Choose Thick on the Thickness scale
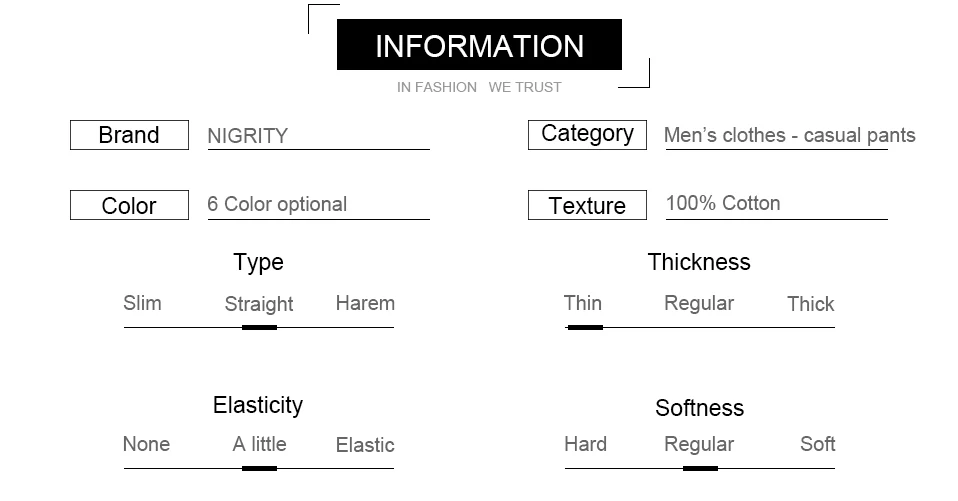The width and height of the screenshot is (958, 501). click(811, 304)
